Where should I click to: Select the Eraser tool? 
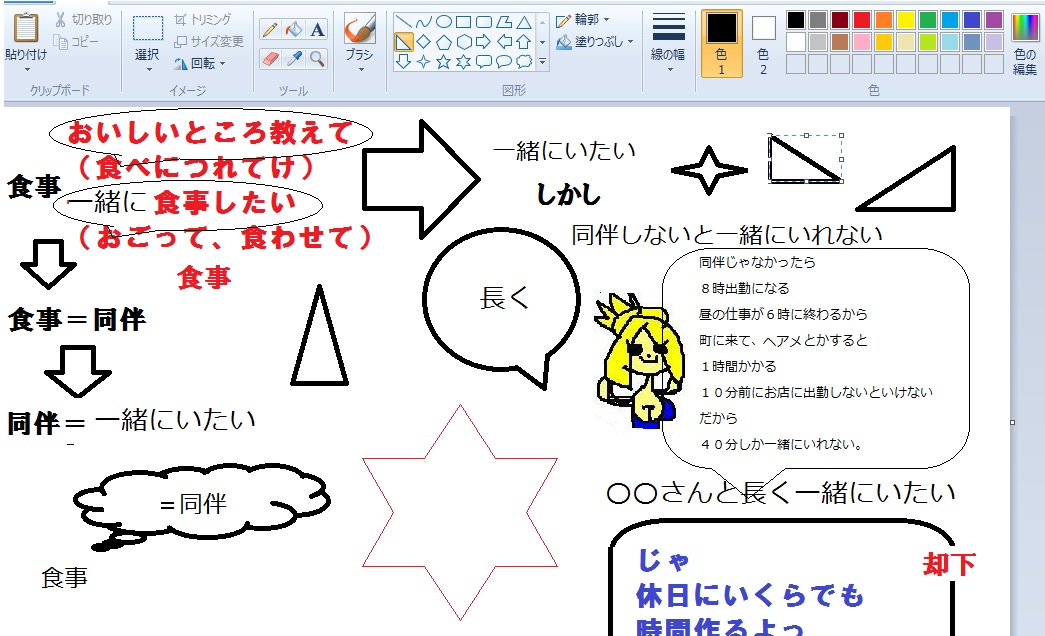tap(270, 59)
